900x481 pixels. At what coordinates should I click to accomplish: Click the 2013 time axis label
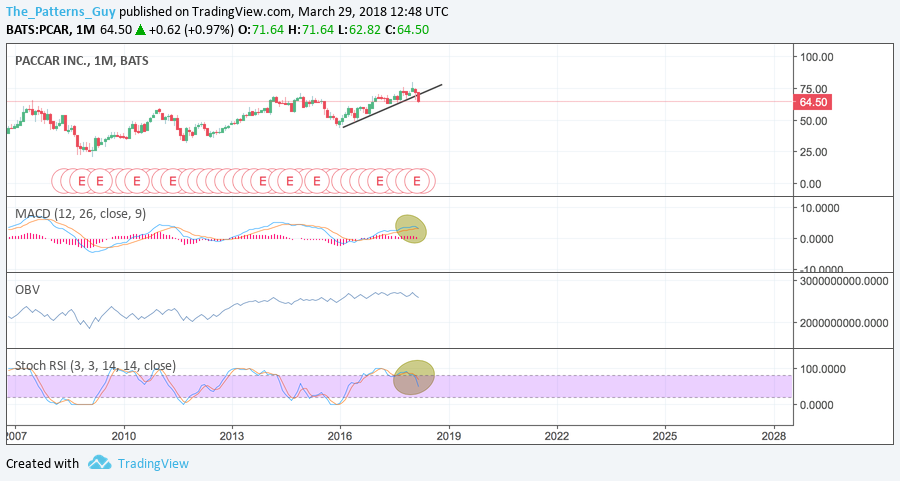coord(232,436)
